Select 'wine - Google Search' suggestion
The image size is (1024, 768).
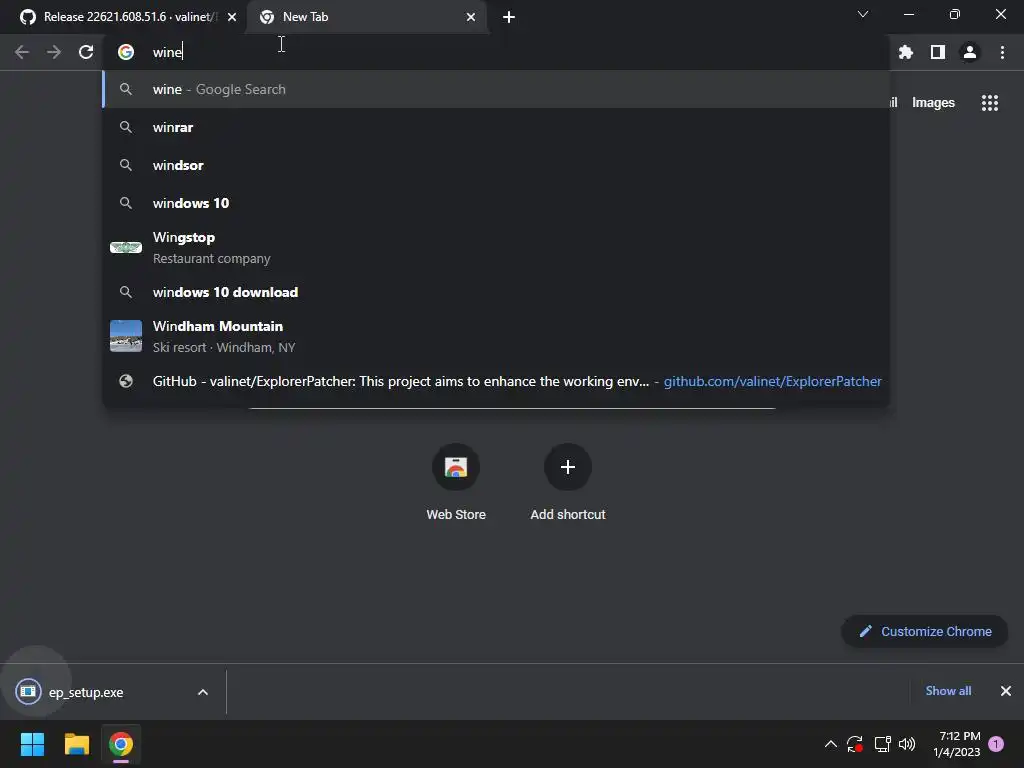click(496, 89)
